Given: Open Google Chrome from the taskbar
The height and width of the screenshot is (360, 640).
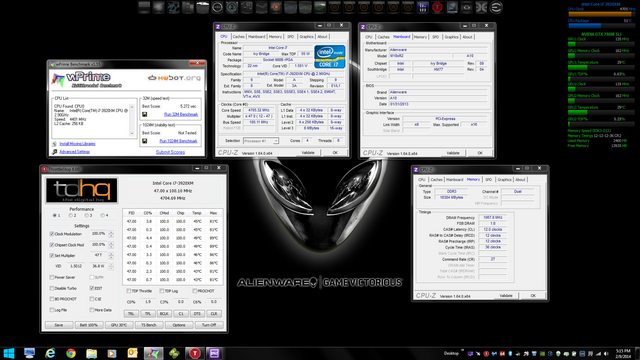Looking at the screenshot, I should click(x=71, y=353).
